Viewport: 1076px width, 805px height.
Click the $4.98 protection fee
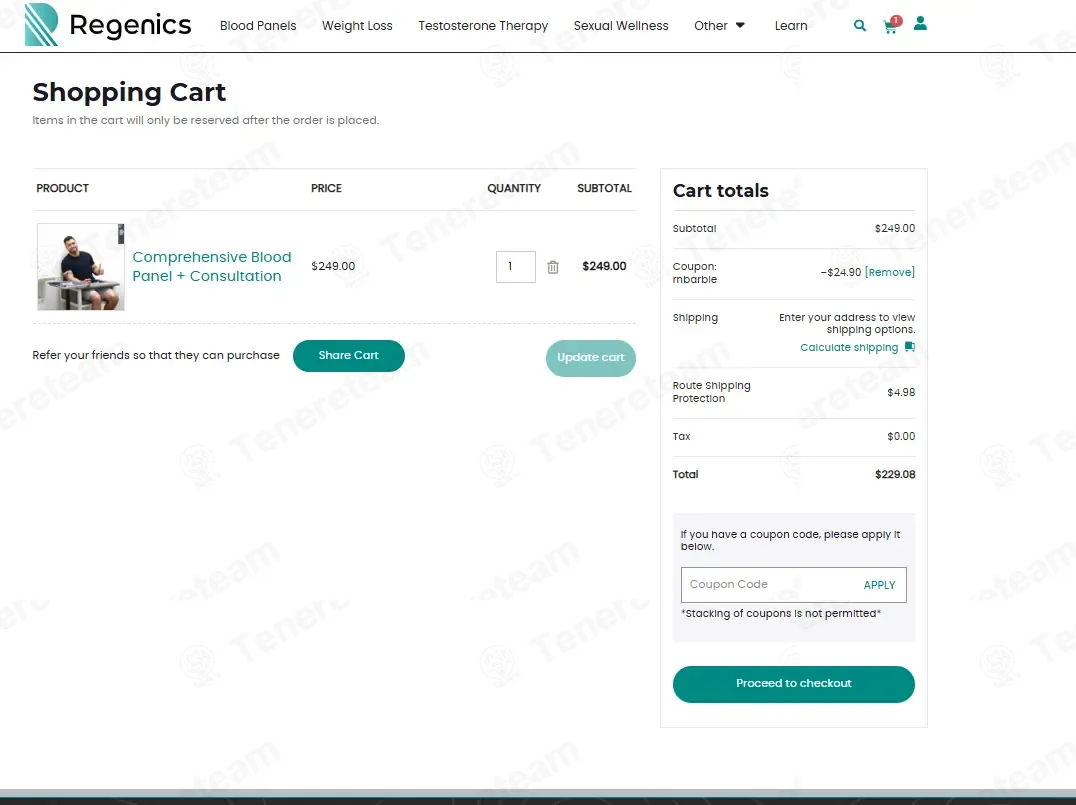click(x=901, y=393)
